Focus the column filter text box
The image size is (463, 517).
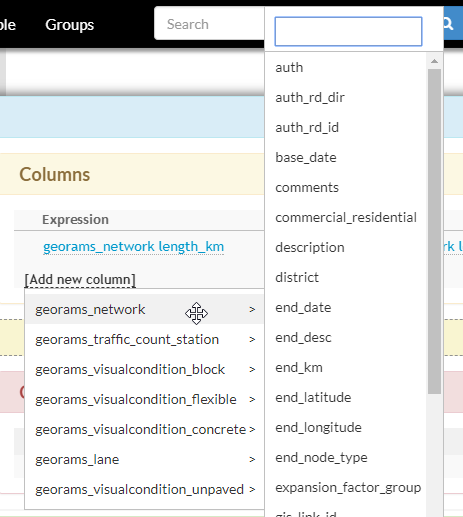348,31
